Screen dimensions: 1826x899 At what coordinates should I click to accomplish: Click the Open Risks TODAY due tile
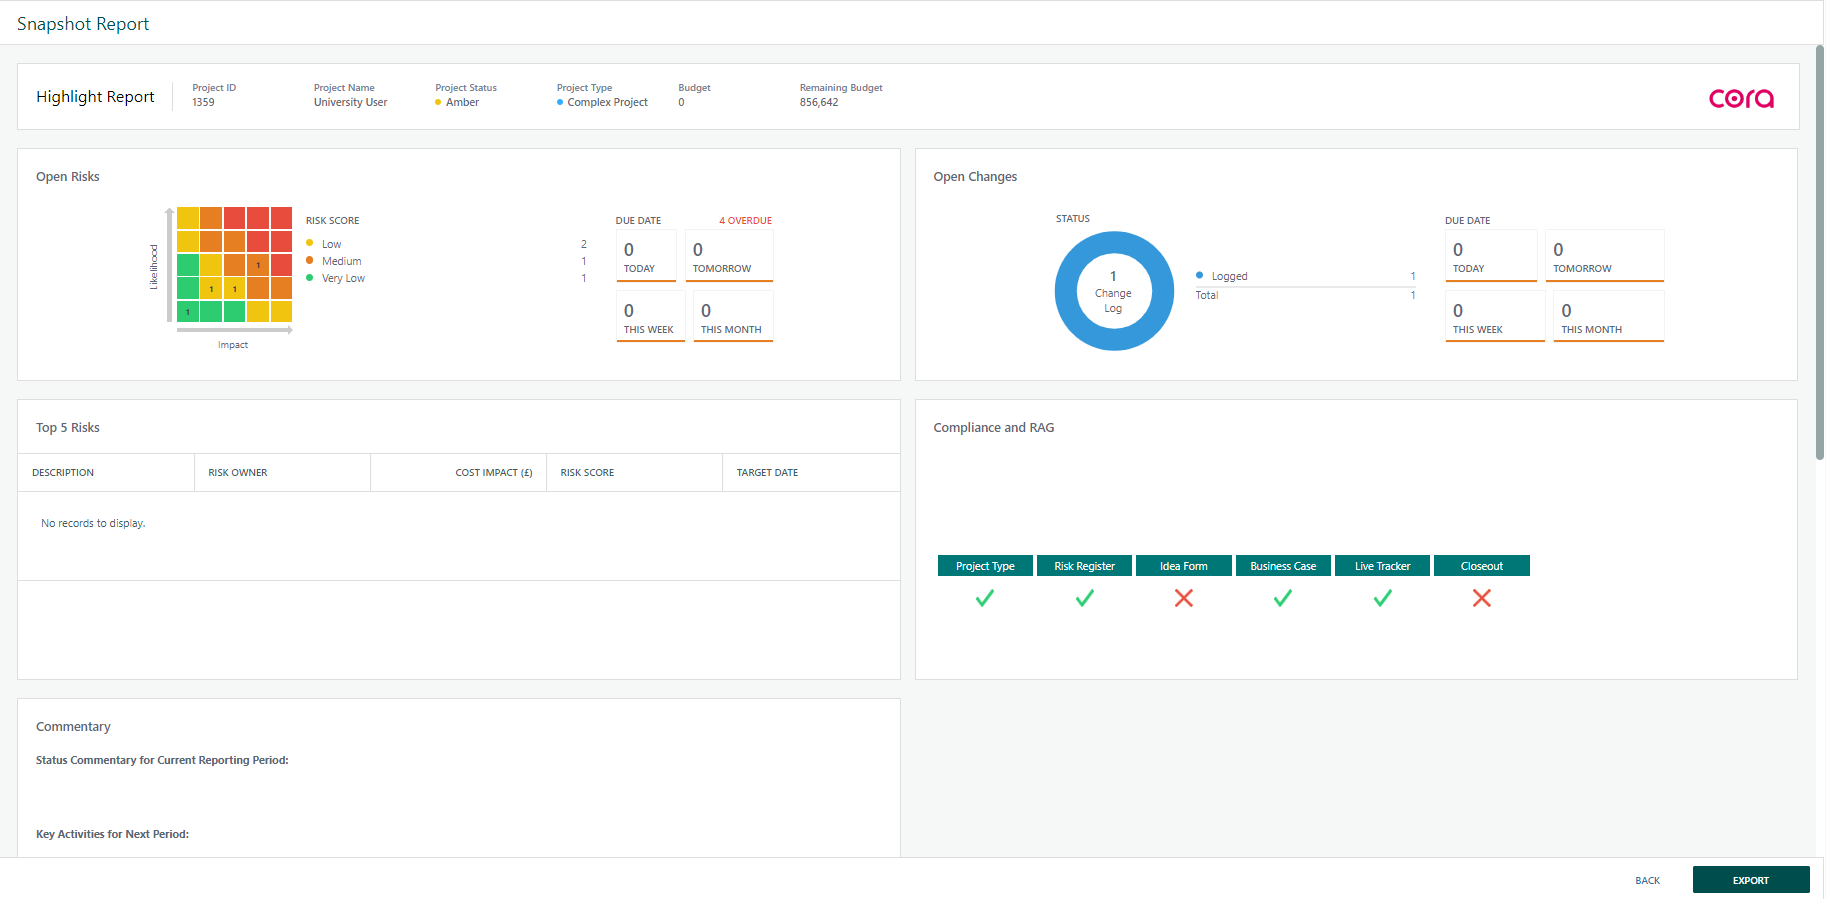click(x=646, y=256)
